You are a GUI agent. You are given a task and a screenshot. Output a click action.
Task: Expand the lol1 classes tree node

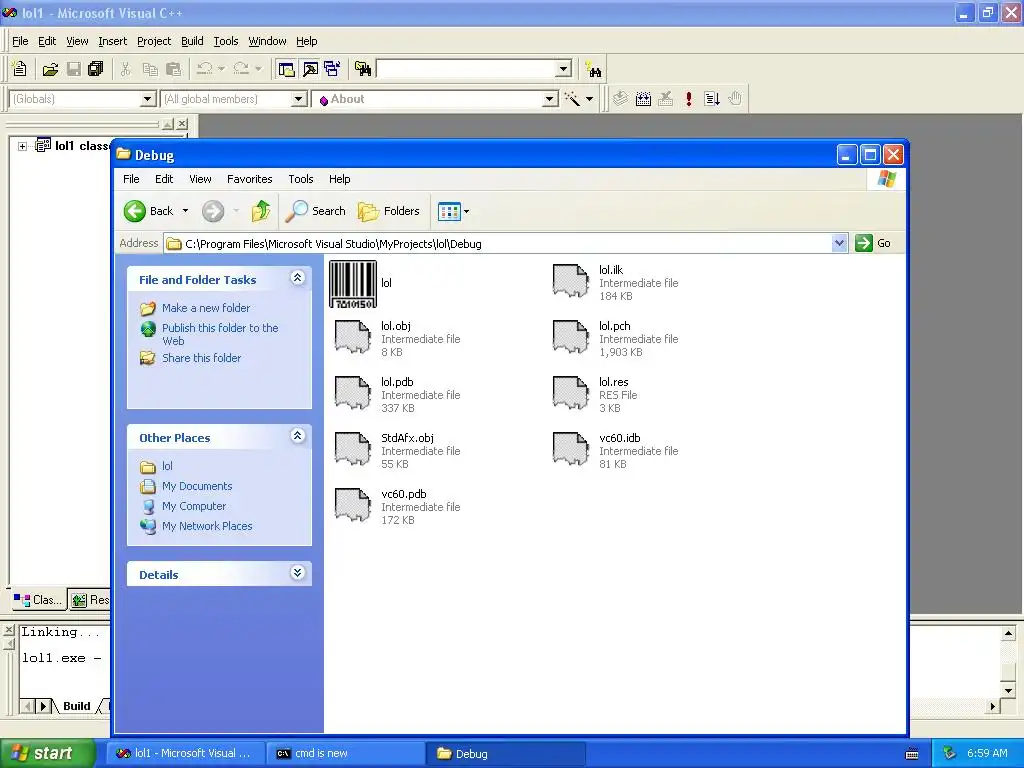[x=22, y=146]
